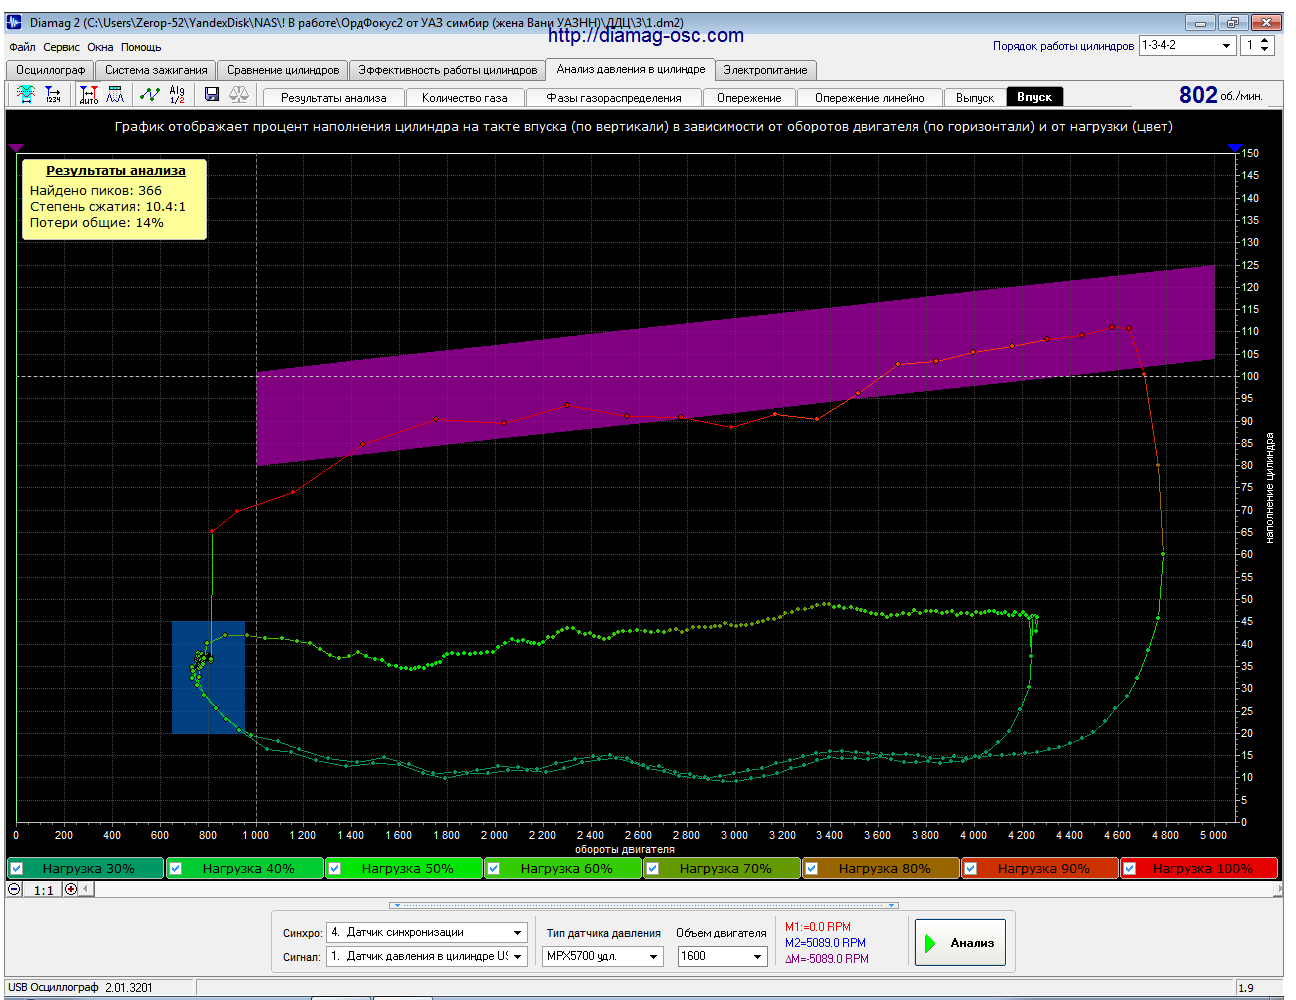Click the blue idle region rectangle on graph

[x=208, y=677]
